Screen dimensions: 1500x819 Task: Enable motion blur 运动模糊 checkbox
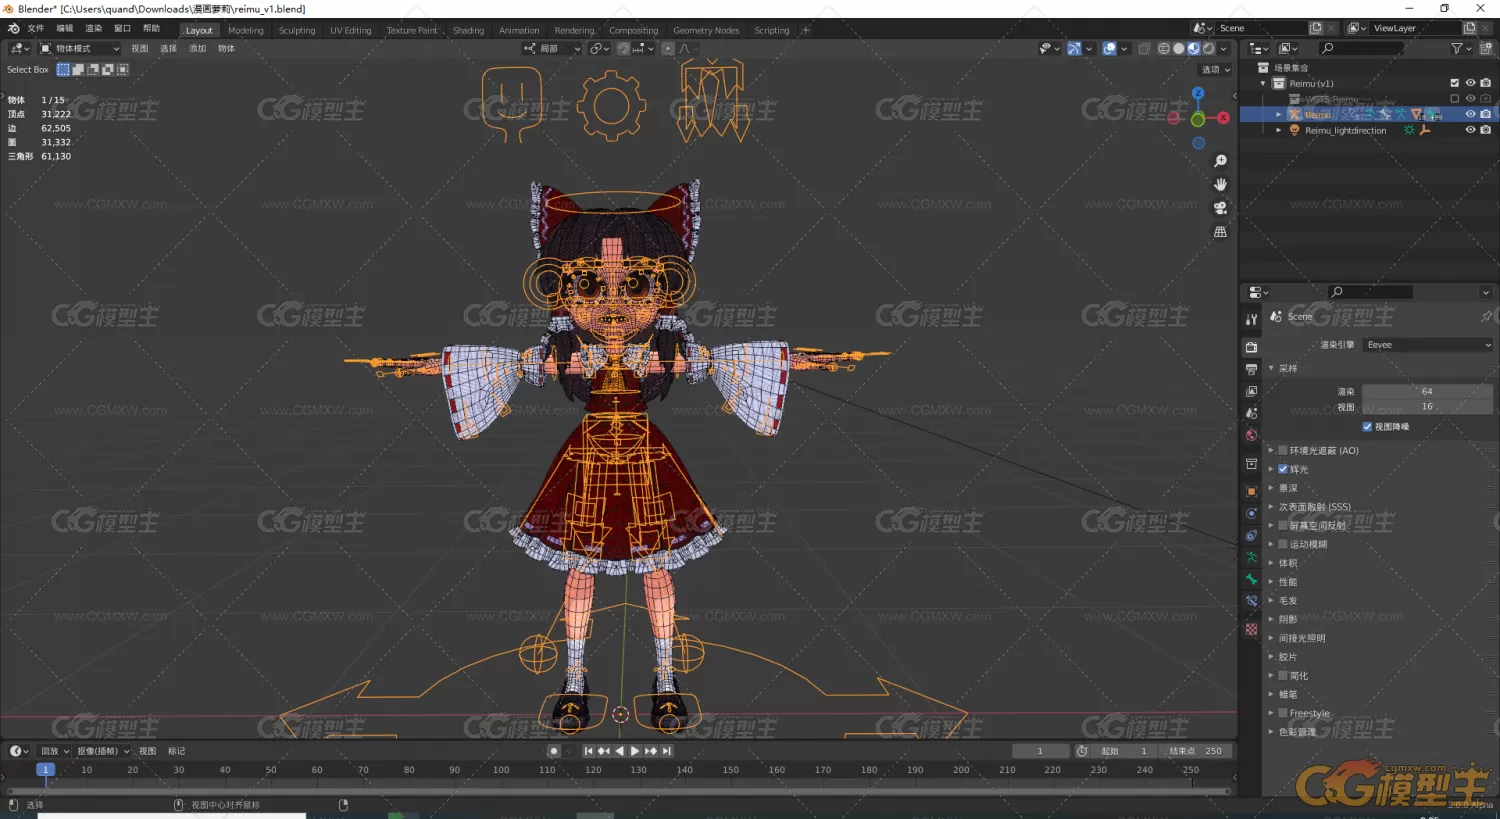click(1283, 544)
